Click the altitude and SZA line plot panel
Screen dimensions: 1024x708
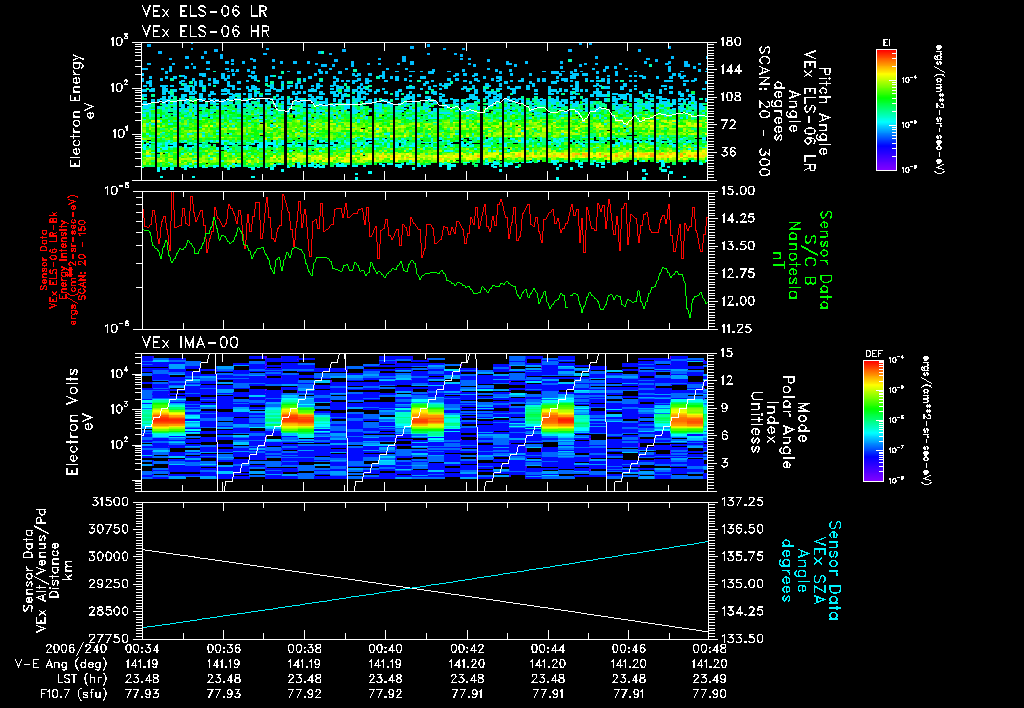point(424,570)
